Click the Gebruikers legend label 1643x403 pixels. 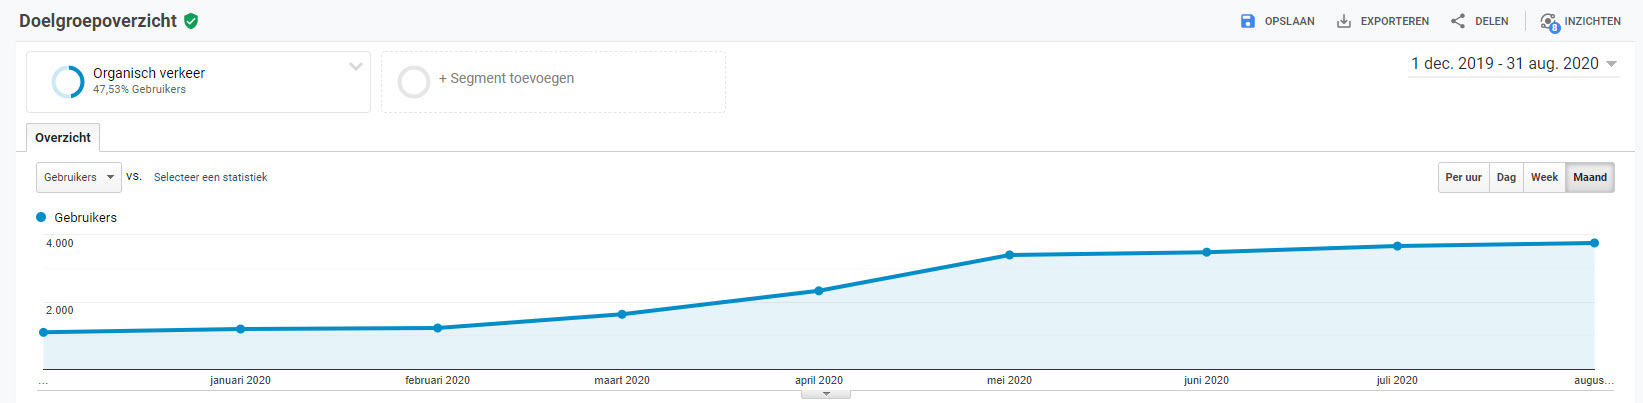point(86,217)
